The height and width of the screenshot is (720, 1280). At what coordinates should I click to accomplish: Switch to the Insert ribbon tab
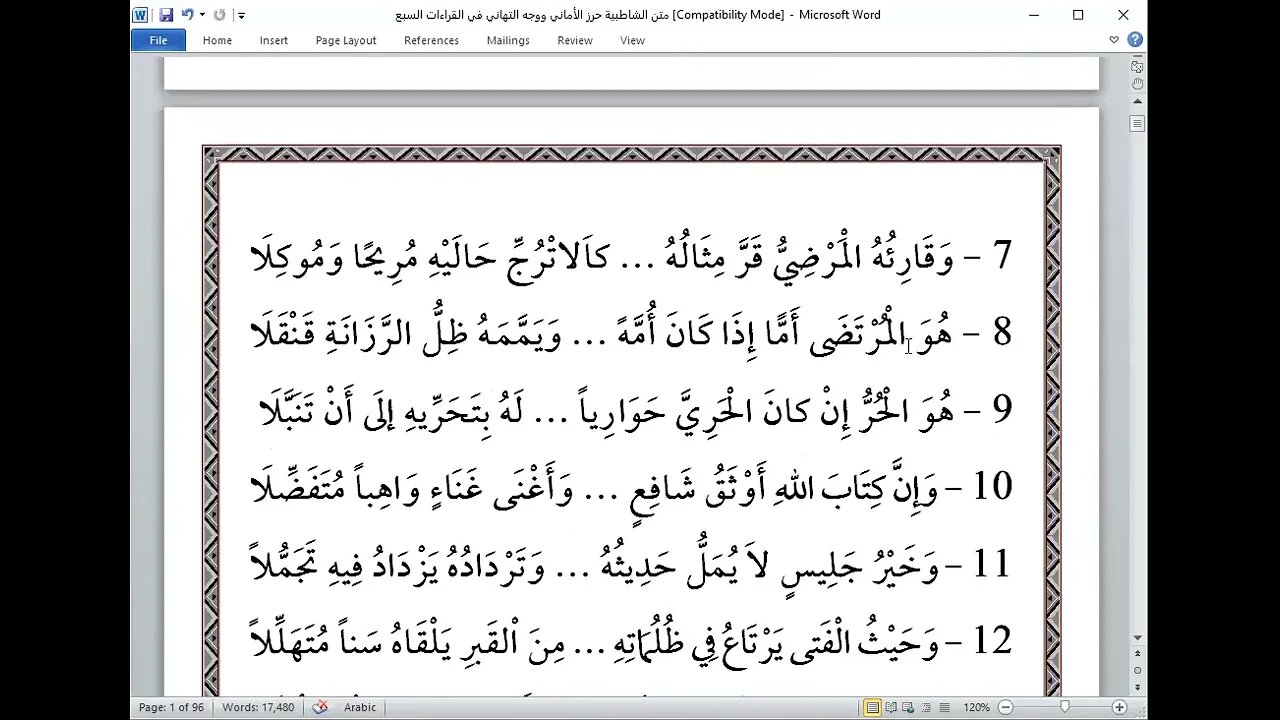click(x=273, y=40)
